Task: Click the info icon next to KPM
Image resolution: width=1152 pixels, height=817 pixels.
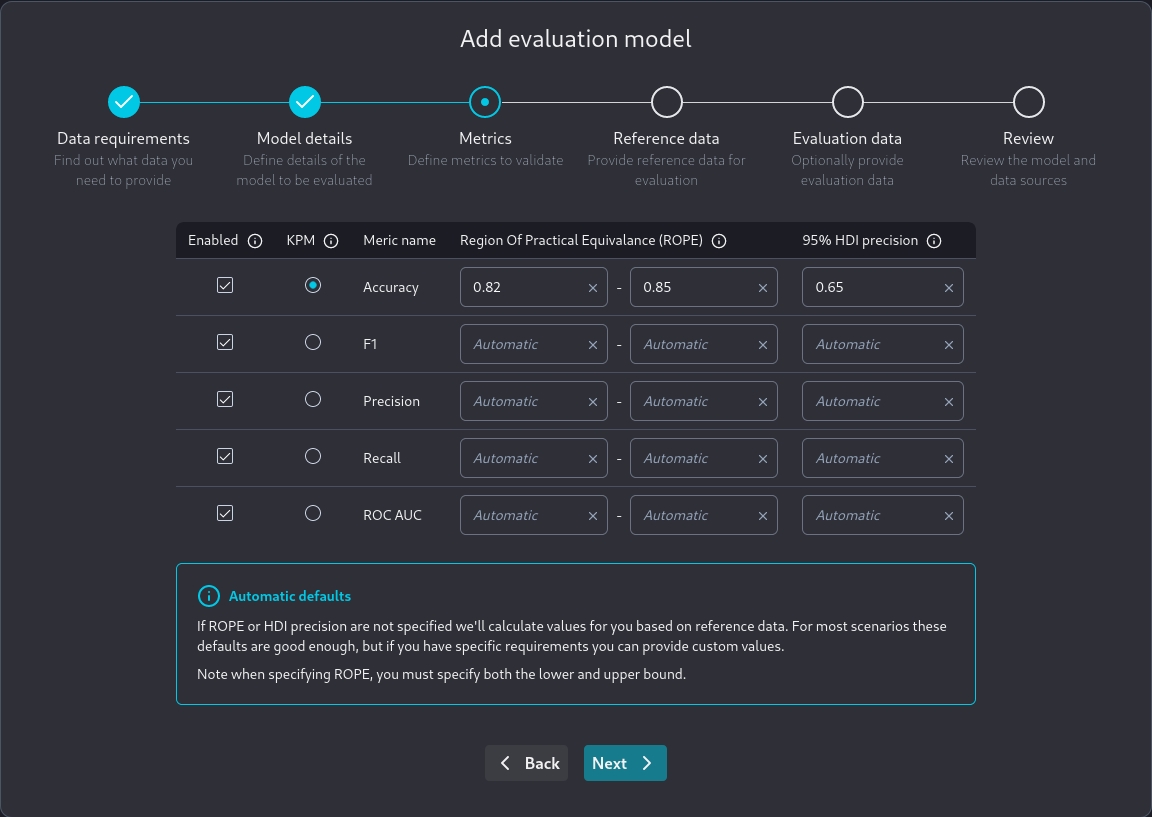Action: (331, 241)
